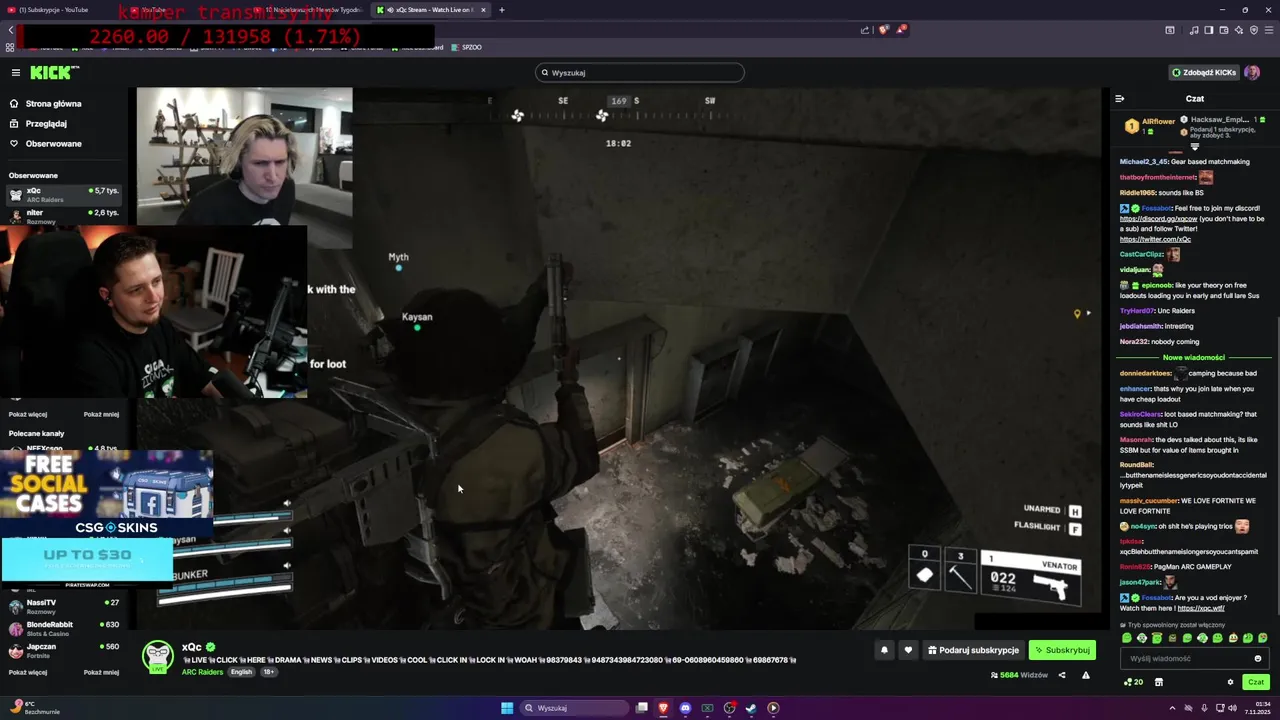The width and height of the screenshot is (1280, 720).
Task: Follow channel with the heart button
Action: (908, 650)
